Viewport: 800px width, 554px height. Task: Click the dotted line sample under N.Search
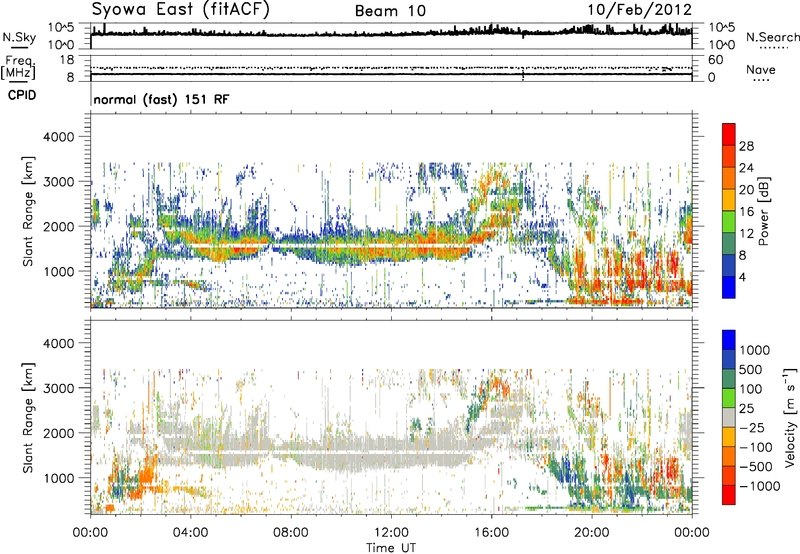pos(773,47)
